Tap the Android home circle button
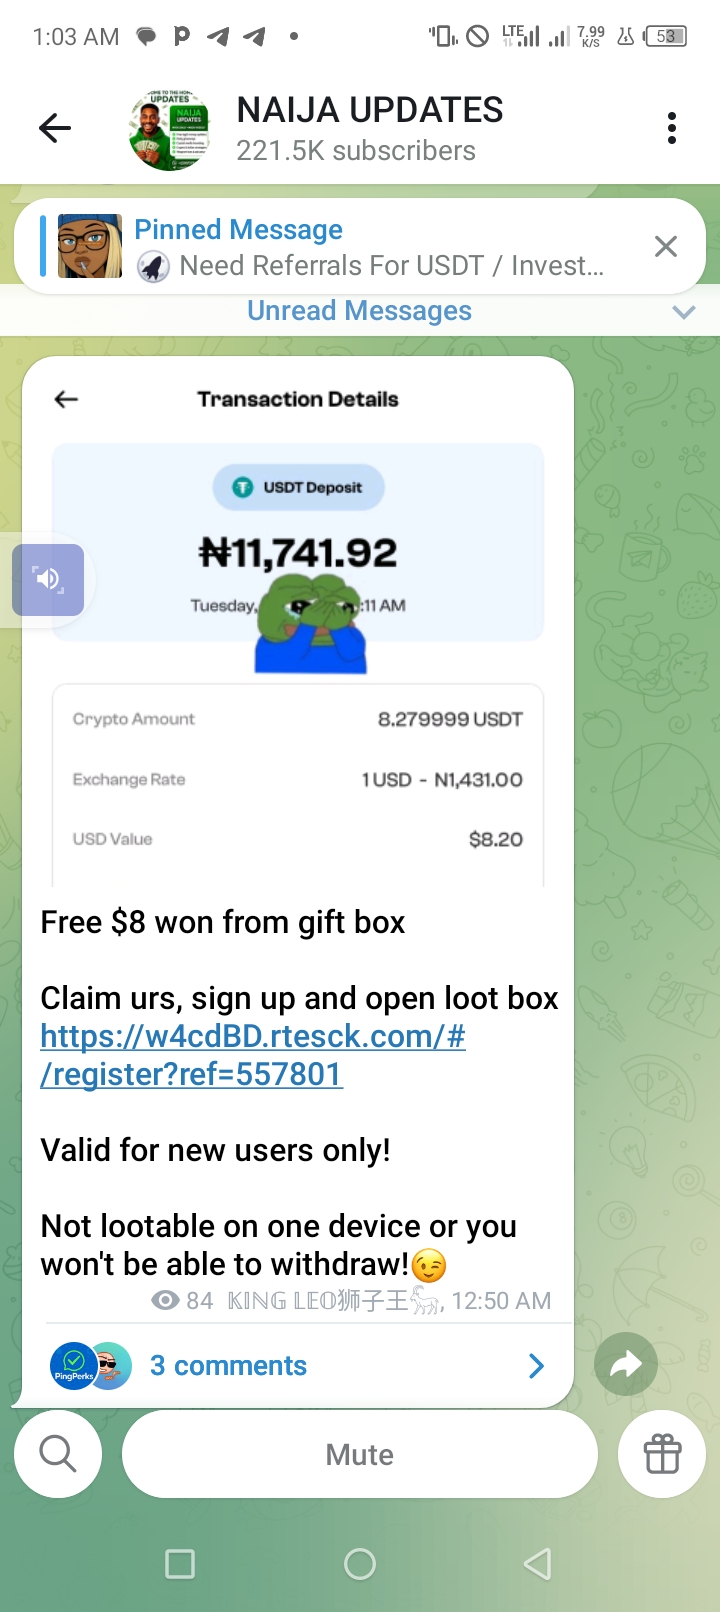Viewport: 720px width, 1612px height. [x=360, y=1564]
